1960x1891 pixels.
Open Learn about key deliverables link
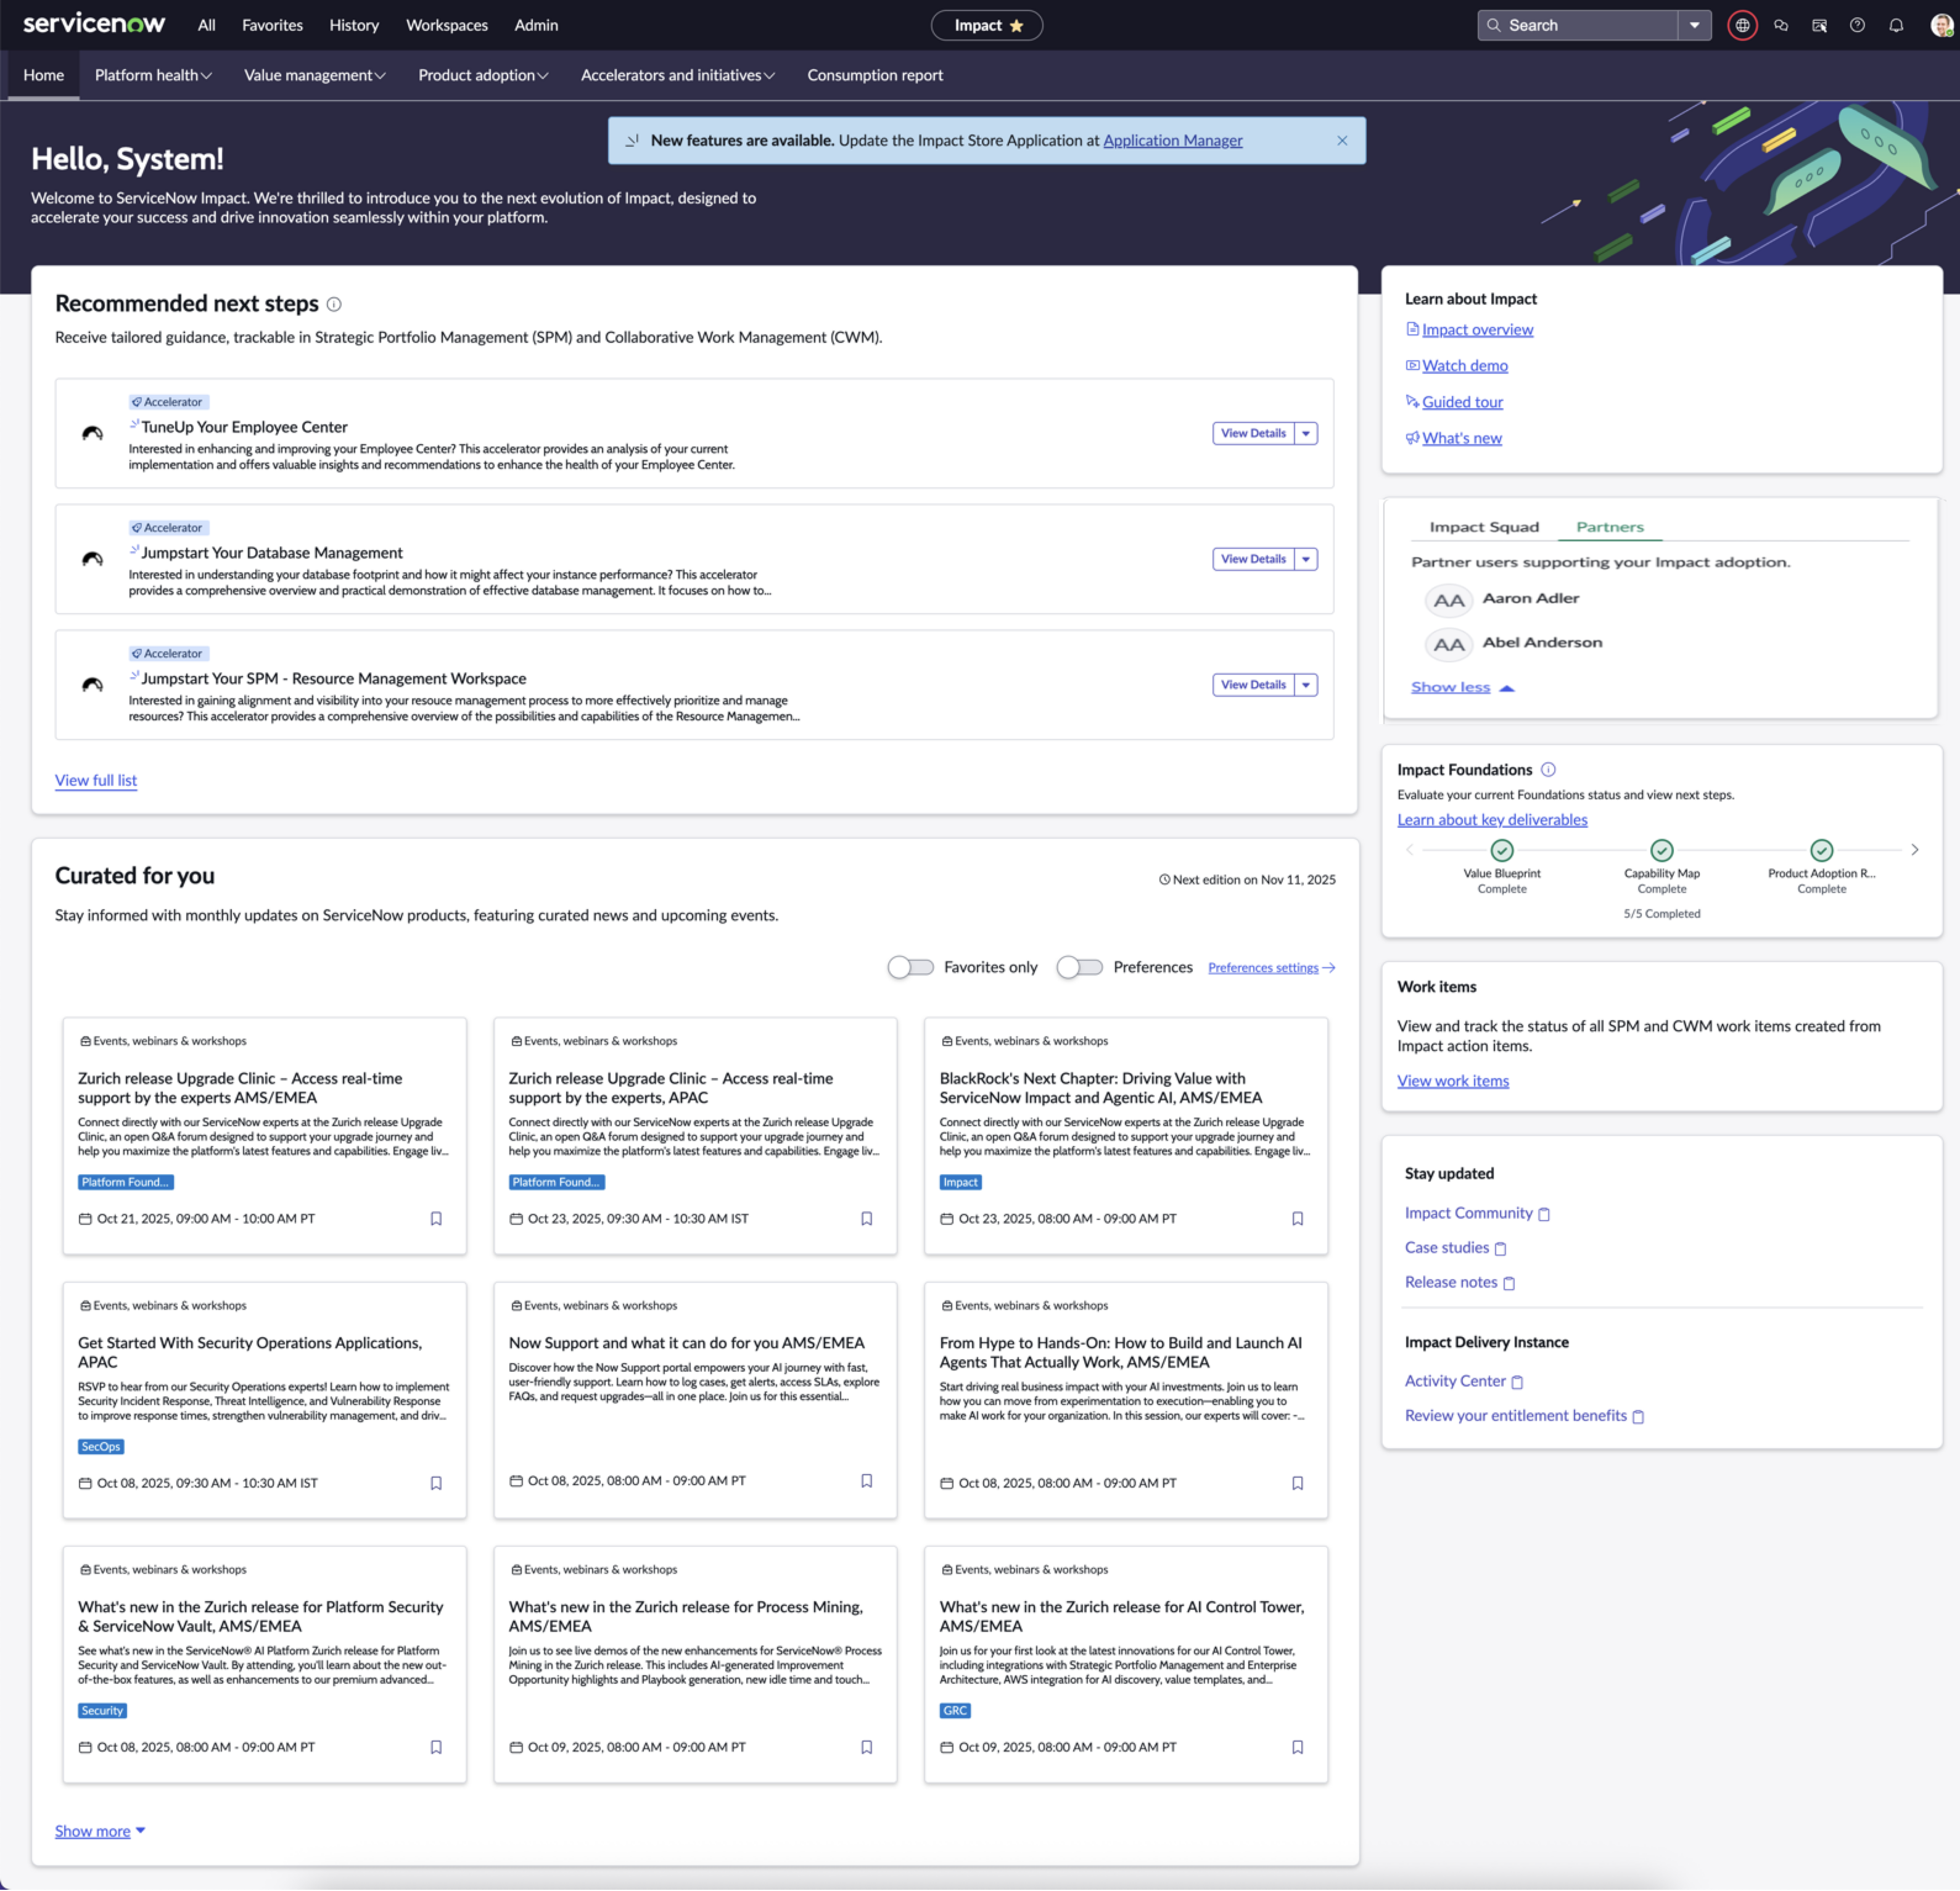tap(1492, 819)
